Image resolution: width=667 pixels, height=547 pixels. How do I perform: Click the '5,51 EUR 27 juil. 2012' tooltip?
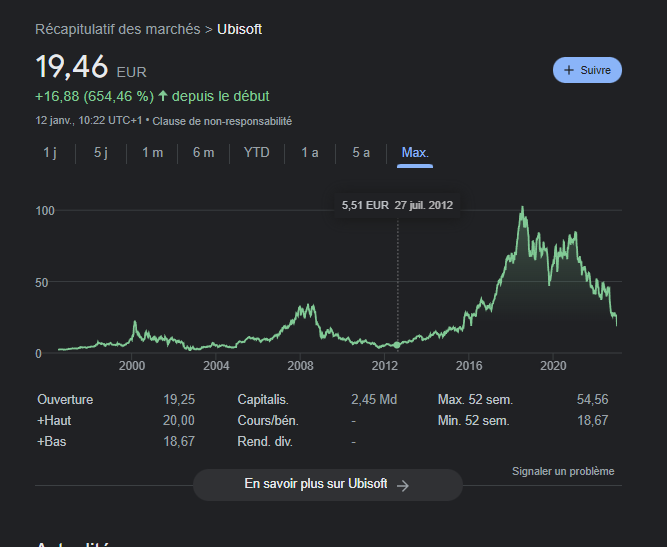pos(397,205)
